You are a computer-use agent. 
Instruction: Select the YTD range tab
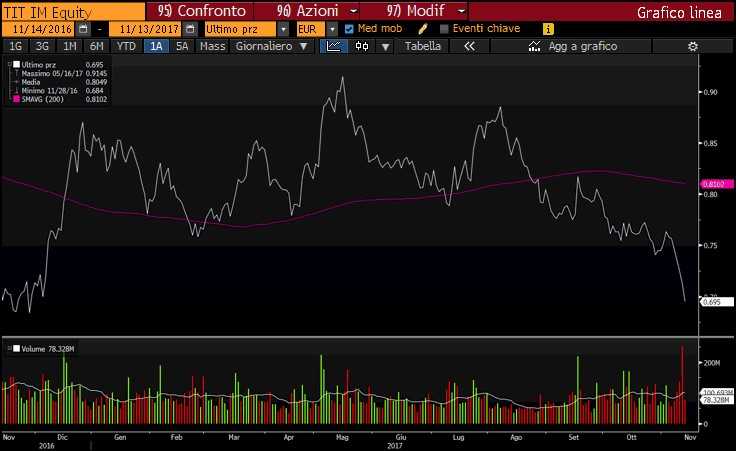(x=126, y=46)
